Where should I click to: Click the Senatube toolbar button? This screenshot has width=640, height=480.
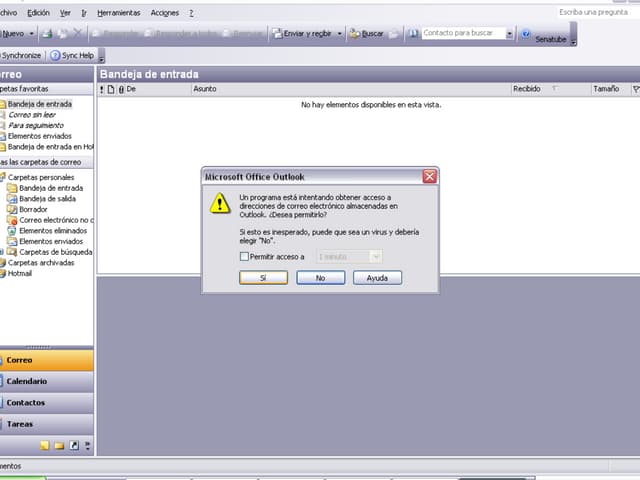(551, 39)
